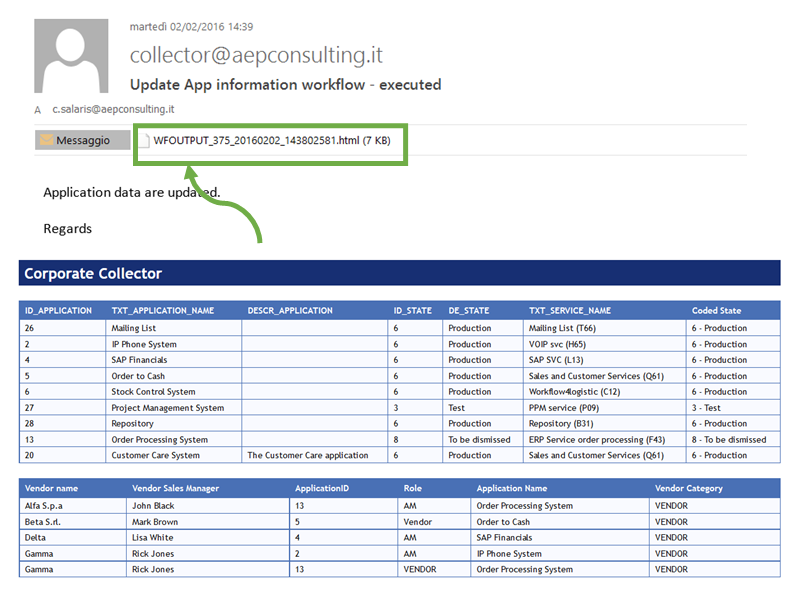Viewport: 792px width, 595px height.
Task: Select 'Project Management System' cell
Action: tap(173, 408)
